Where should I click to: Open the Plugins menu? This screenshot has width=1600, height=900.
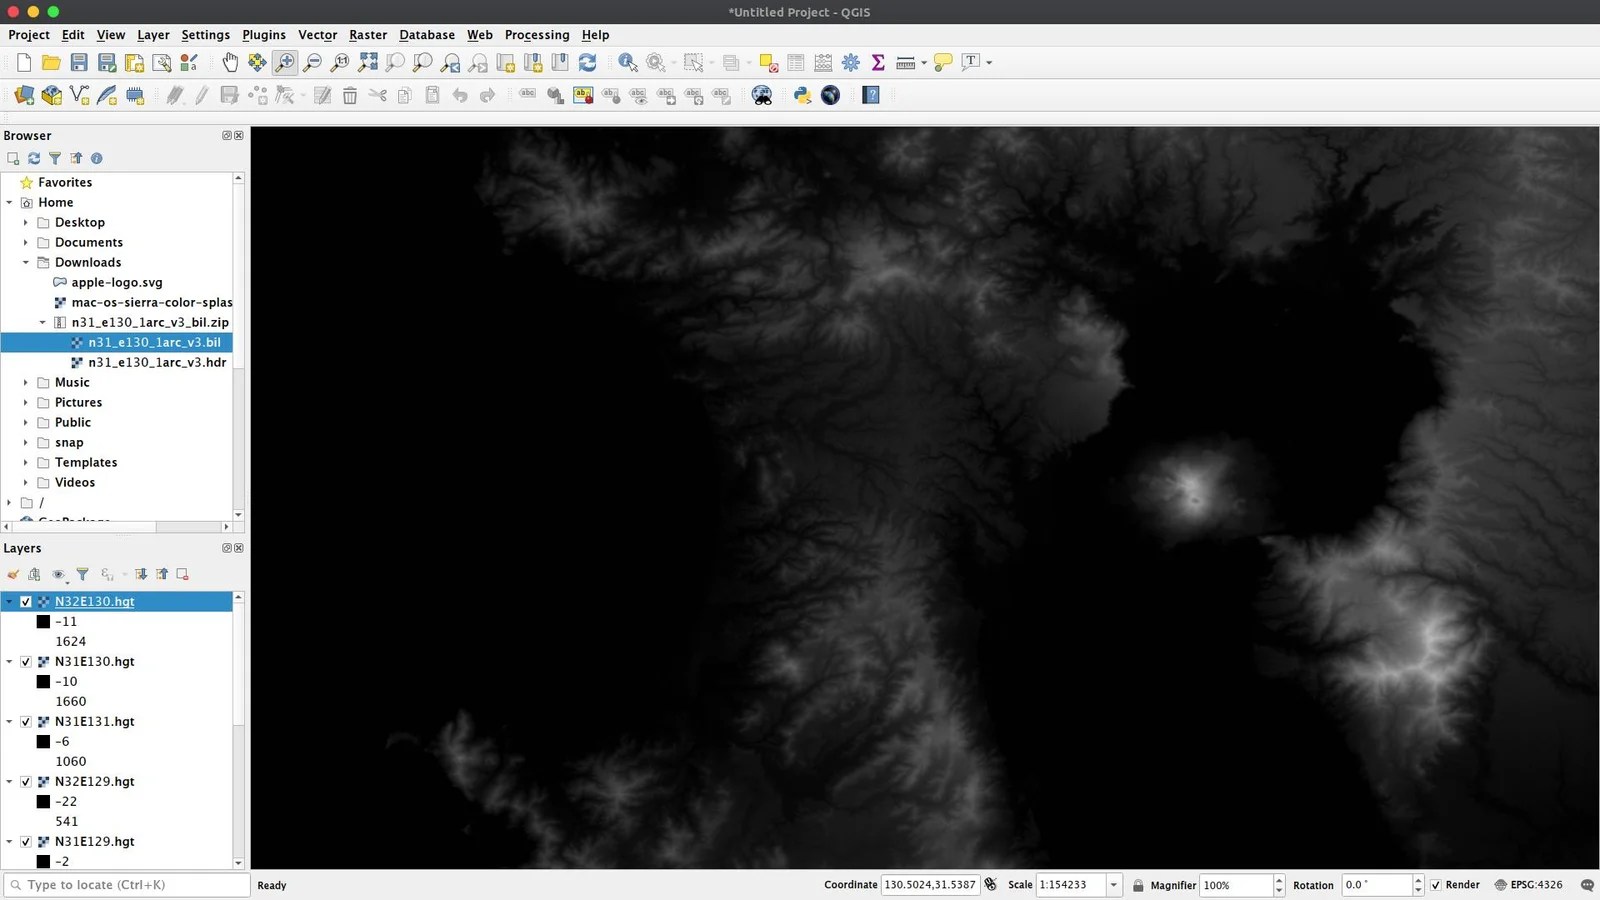(264, 35)
